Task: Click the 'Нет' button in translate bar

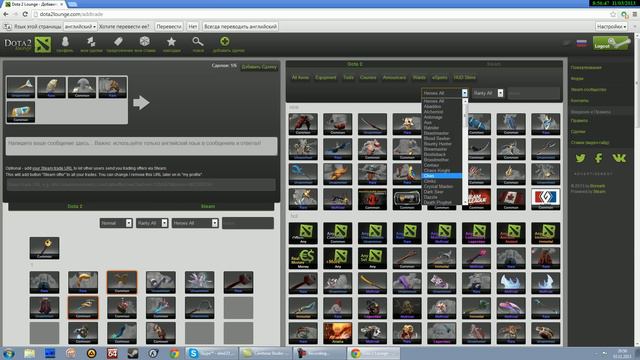Action: tap(193, 27)
